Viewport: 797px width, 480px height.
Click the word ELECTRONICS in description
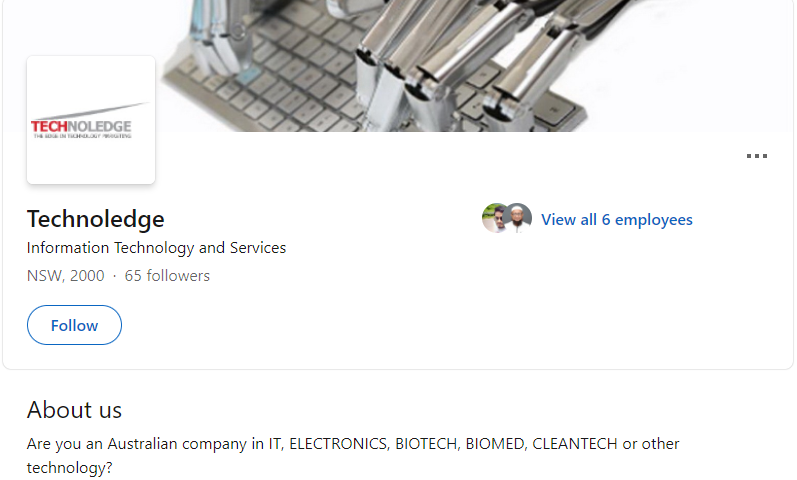[x=340, y=444]
